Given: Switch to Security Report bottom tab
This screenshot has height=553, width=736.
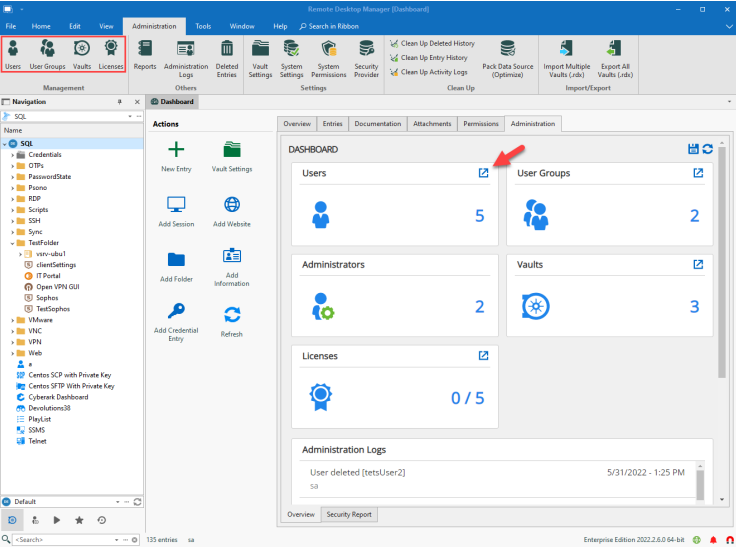Looking at the screenshot, I should tap(349, 515).
